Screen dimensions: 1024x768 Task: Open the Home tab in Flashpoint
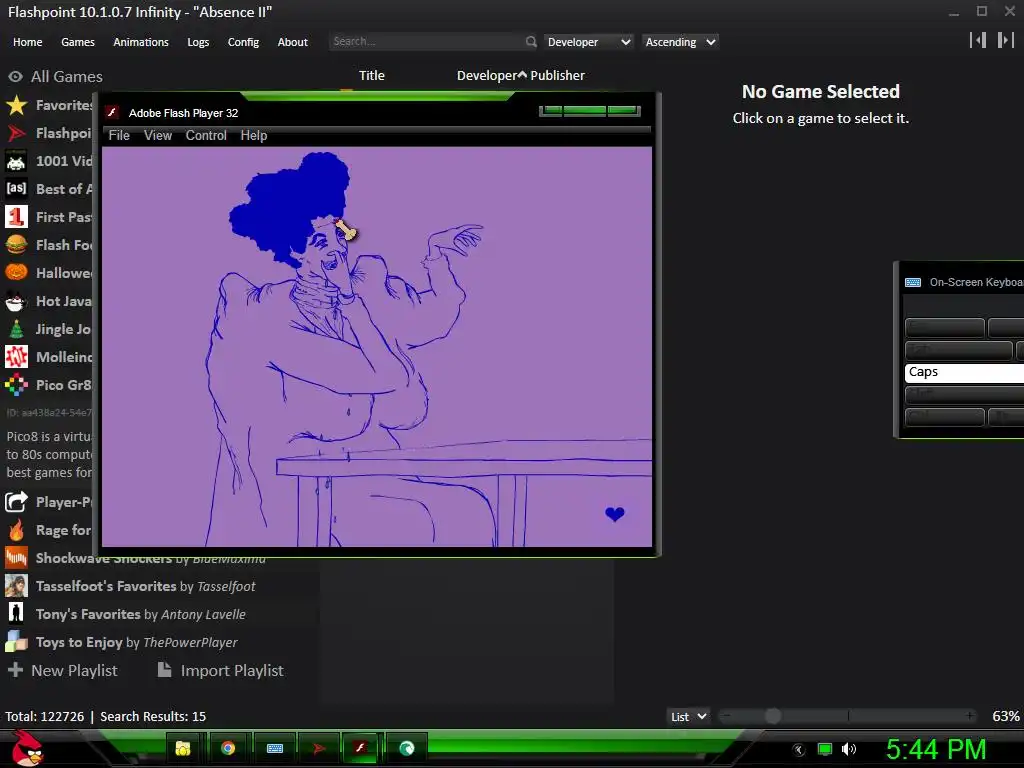point(27,42)
